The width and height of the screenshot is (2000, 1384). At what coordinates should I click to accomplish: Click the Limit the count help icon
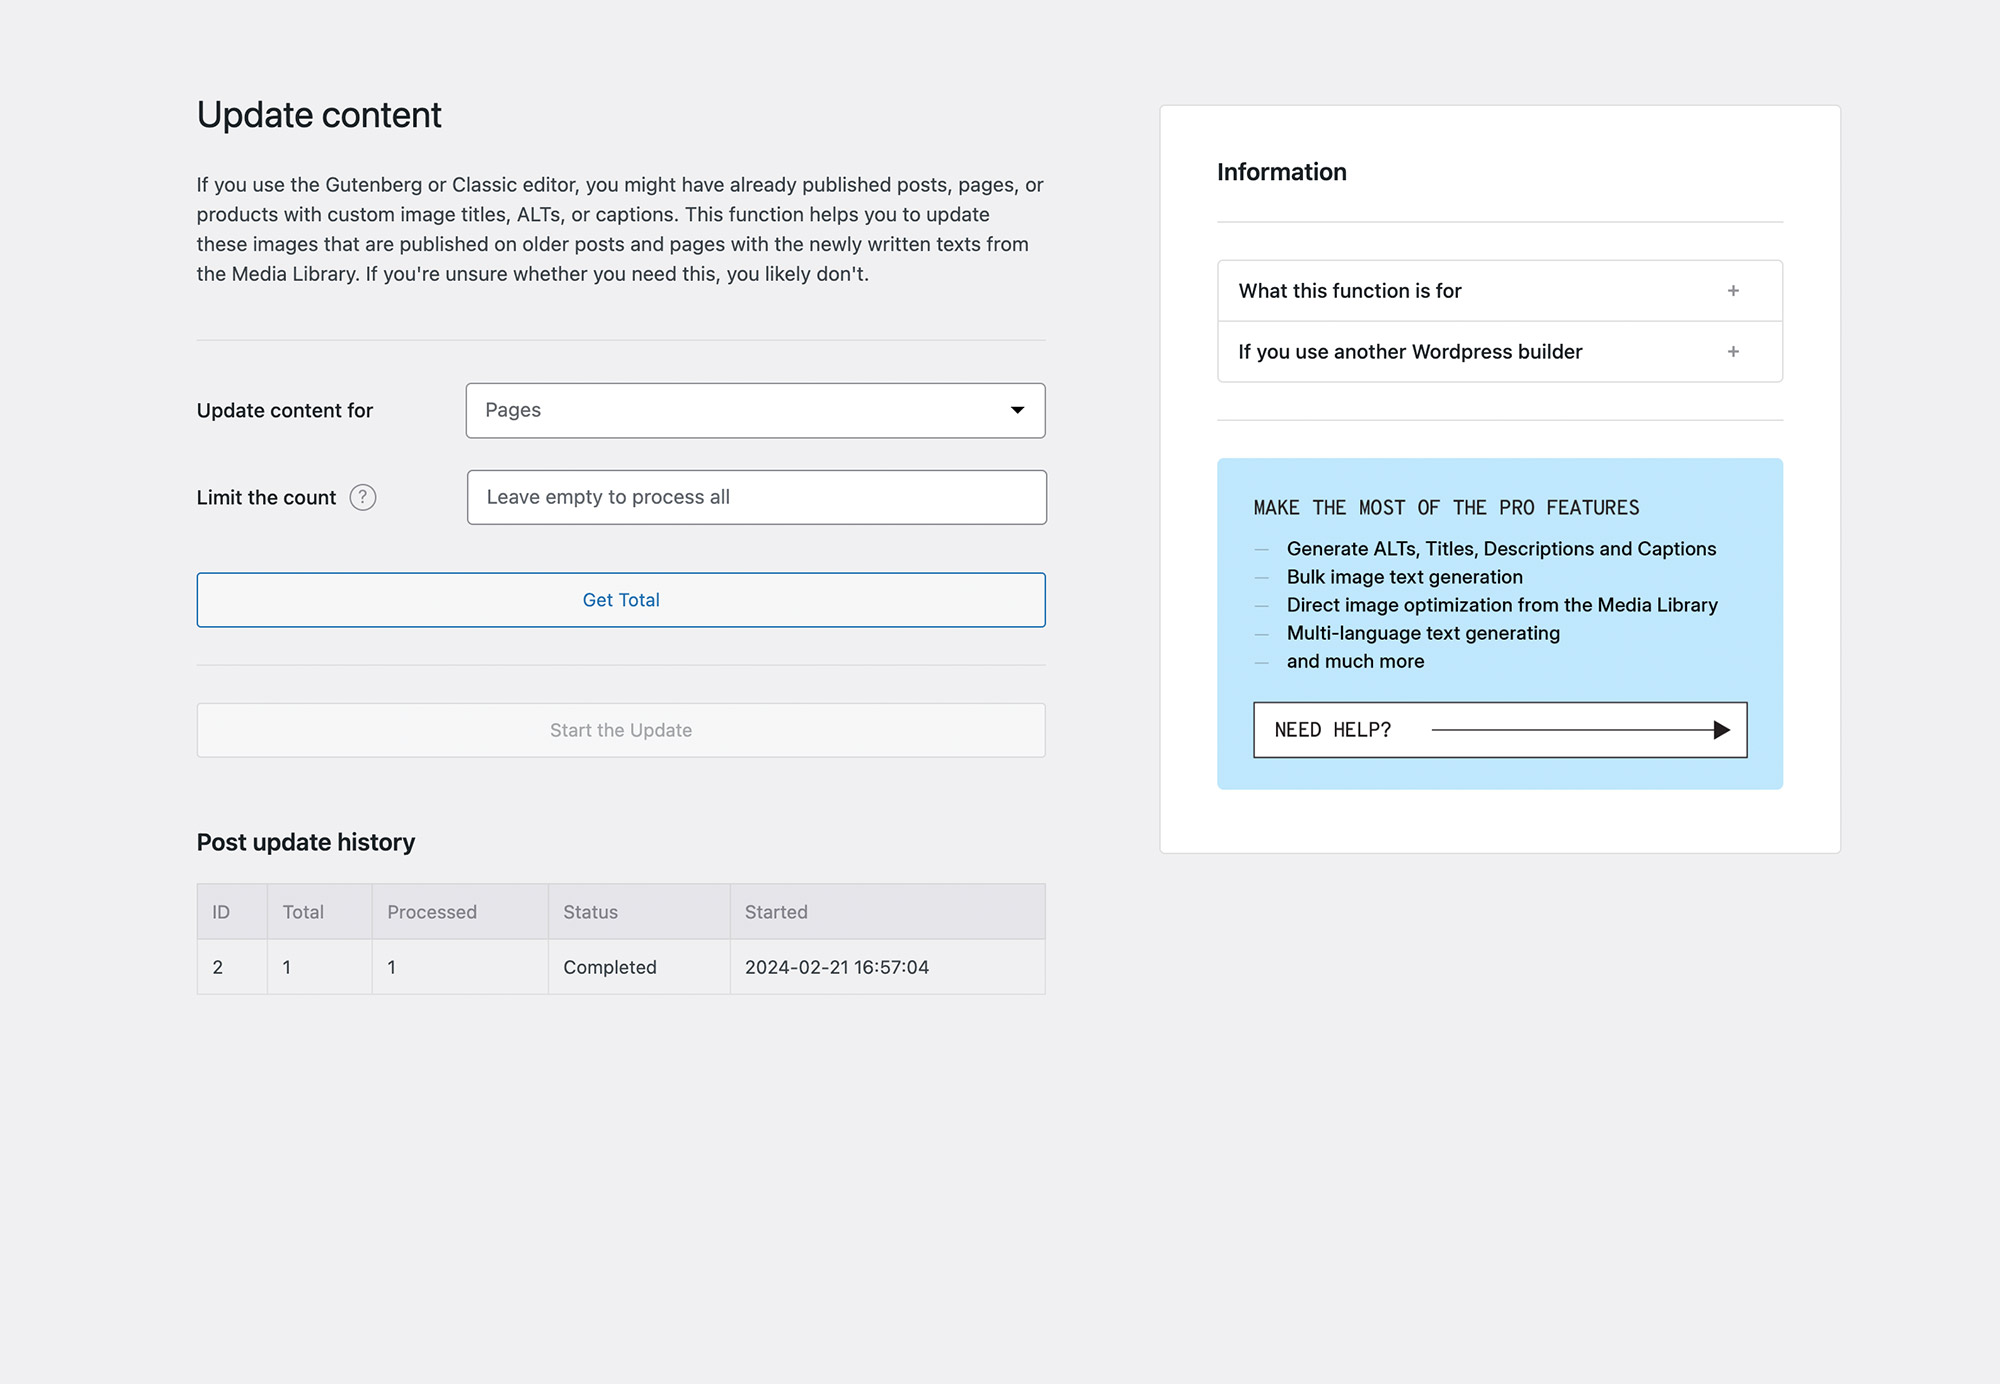363,497
